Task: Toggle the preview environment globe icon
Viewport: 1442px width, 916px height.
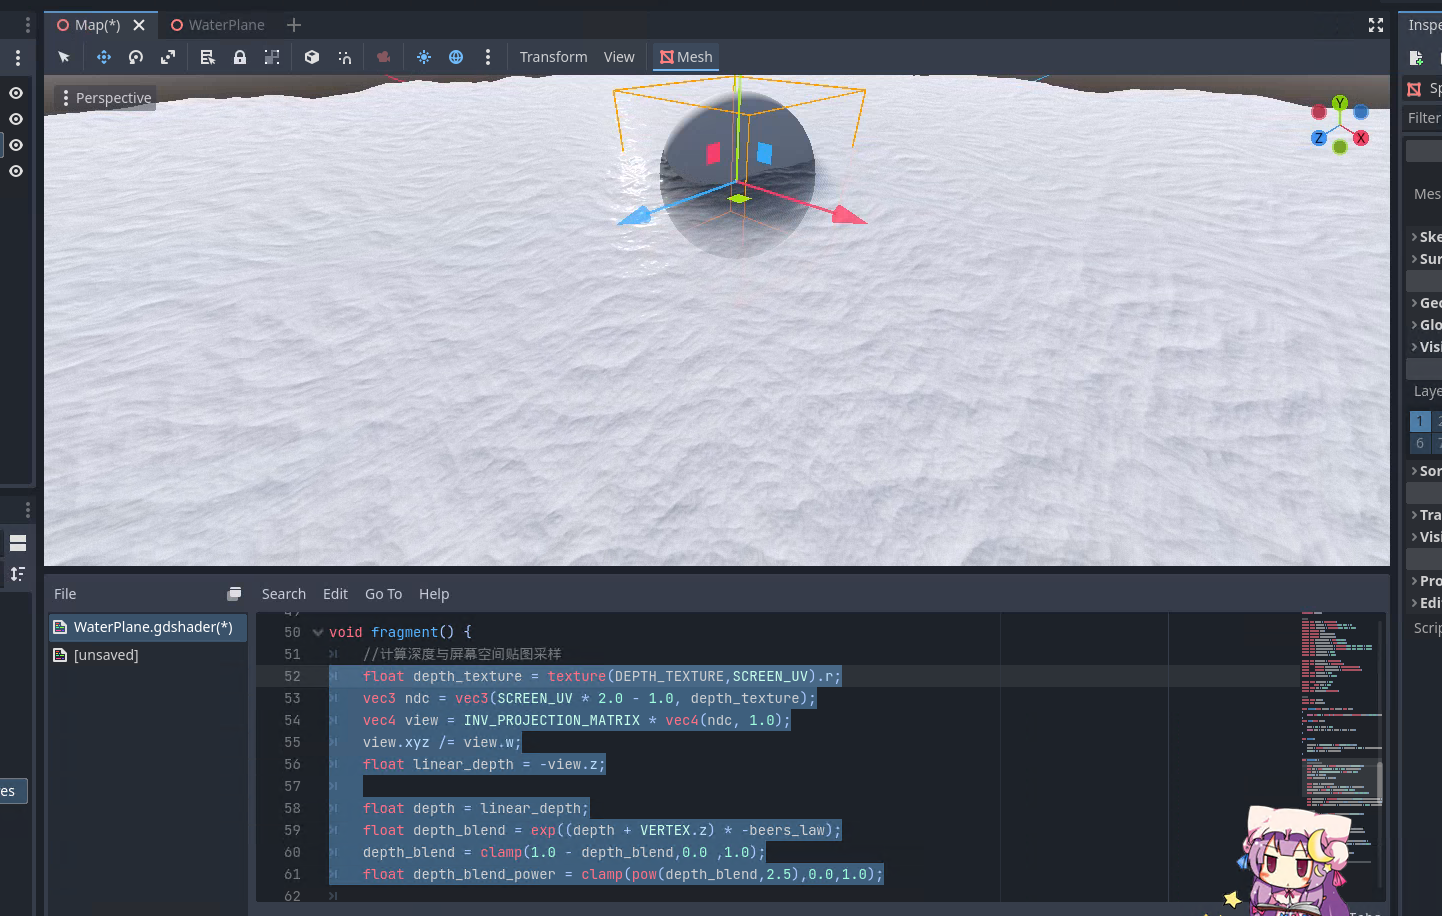Action: [x=456, y=57]
